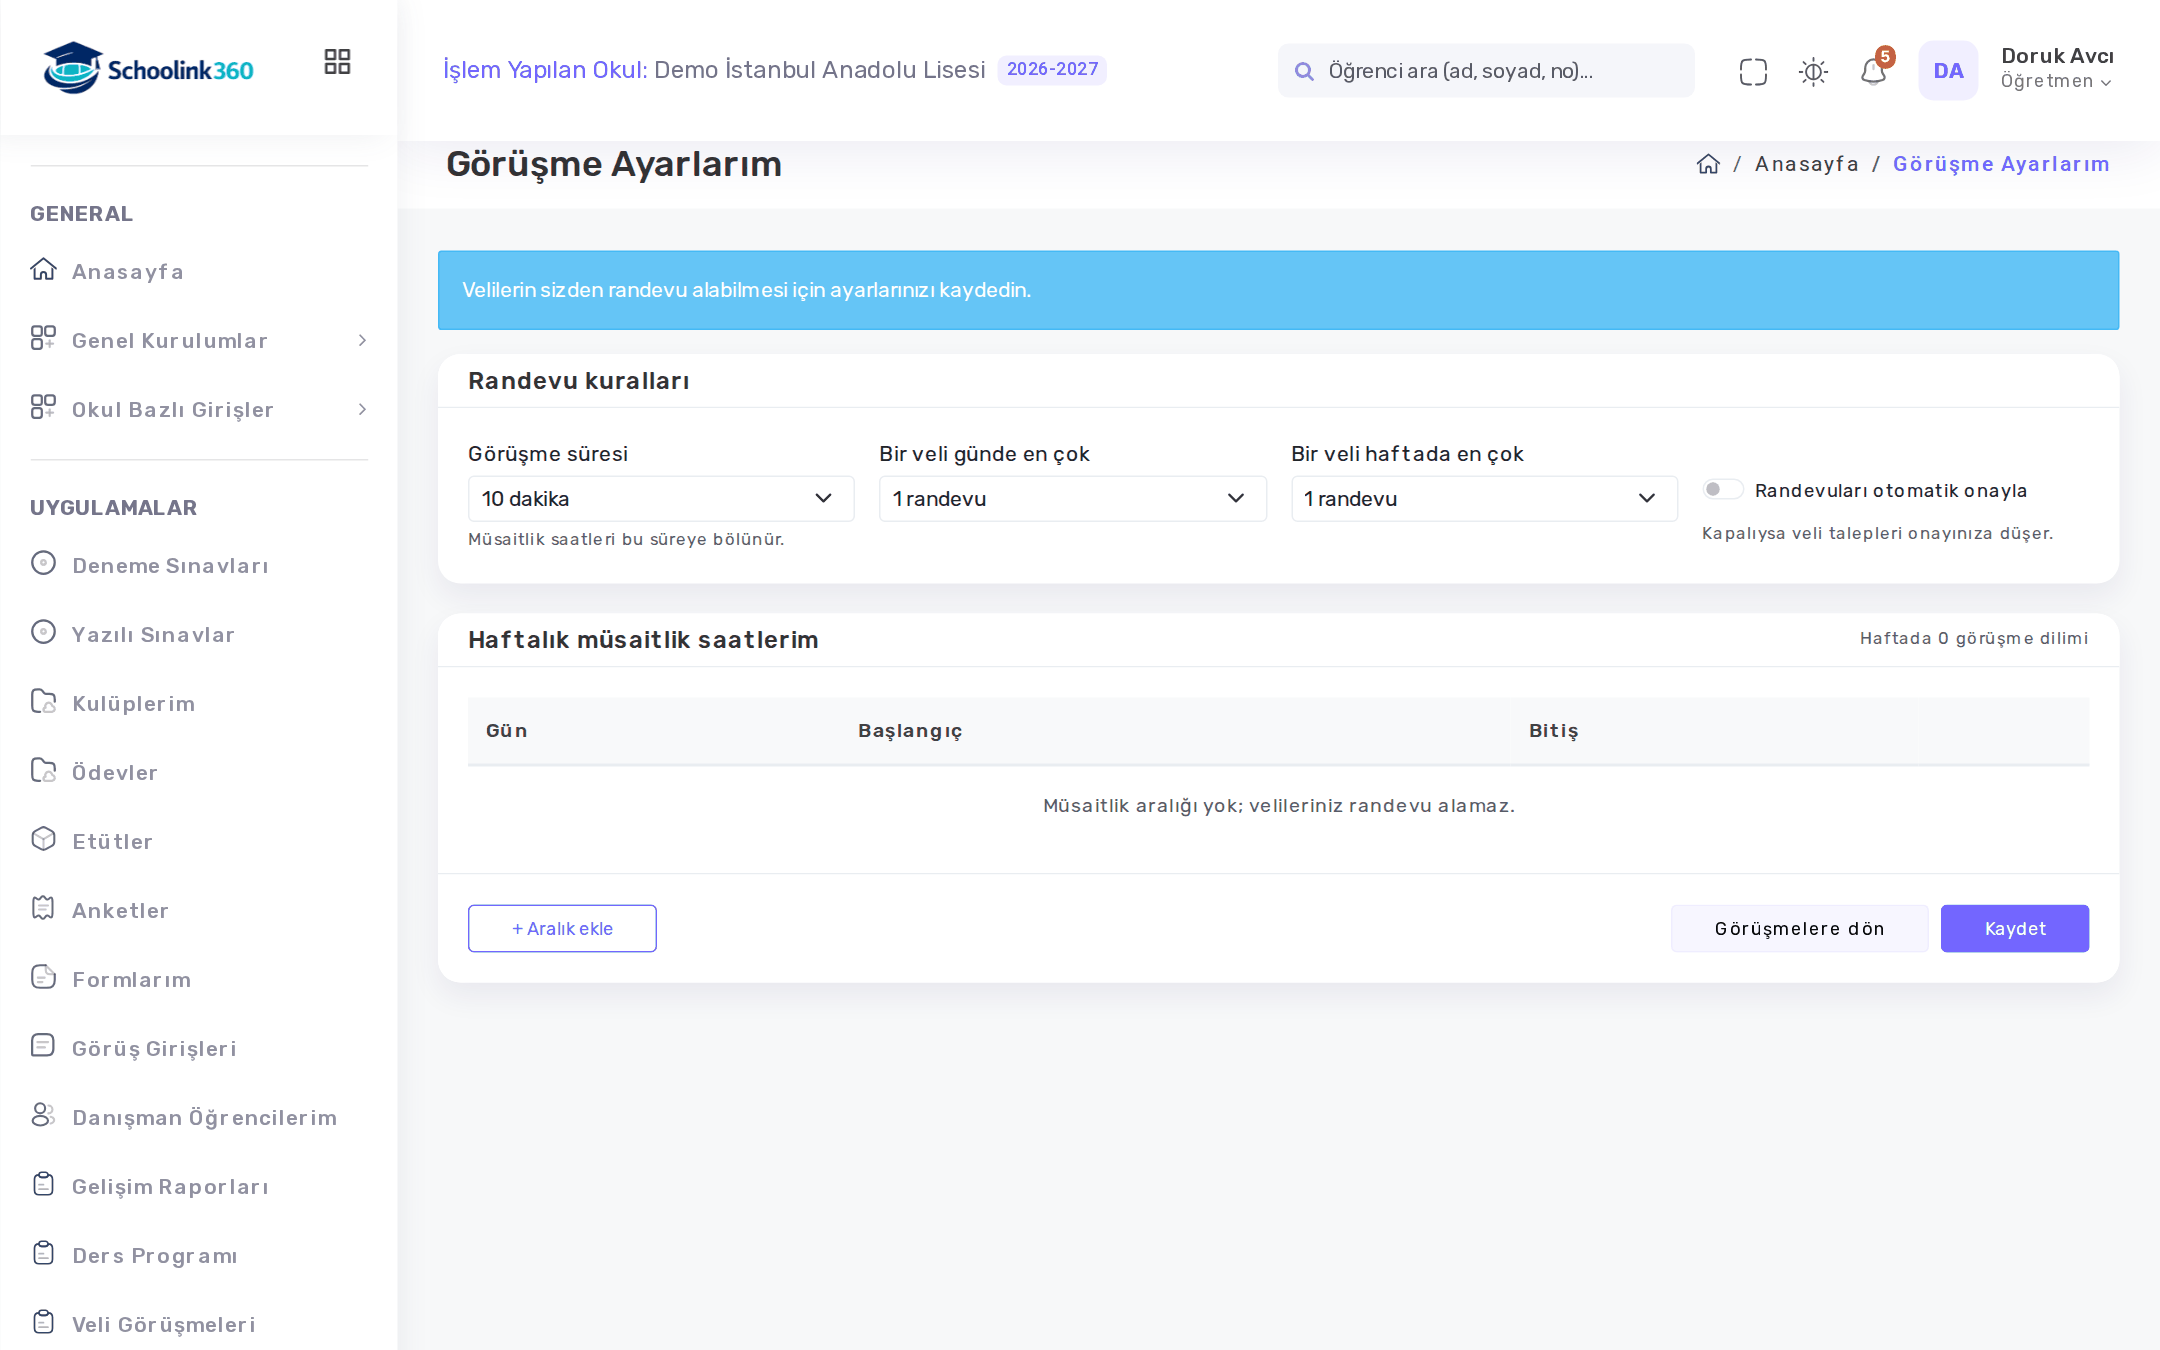Click the search magnifier icon
2160x1350 pixels.
point(1304,71)
